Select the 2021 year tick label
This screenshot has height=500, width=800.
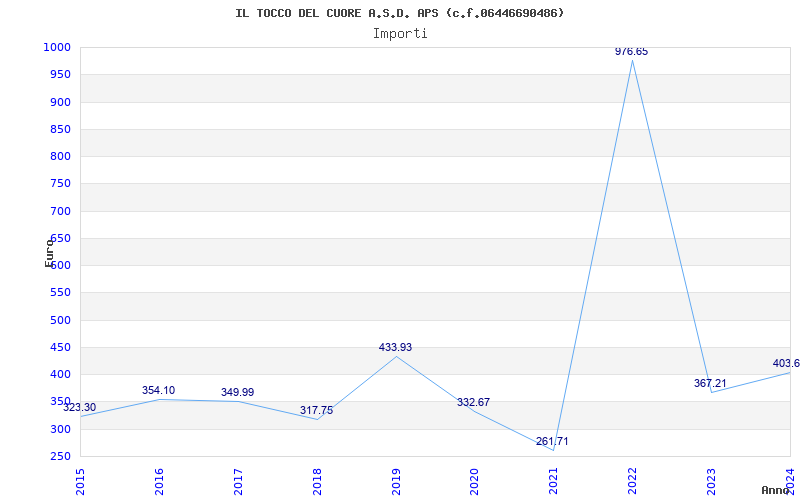pos(554,481)
